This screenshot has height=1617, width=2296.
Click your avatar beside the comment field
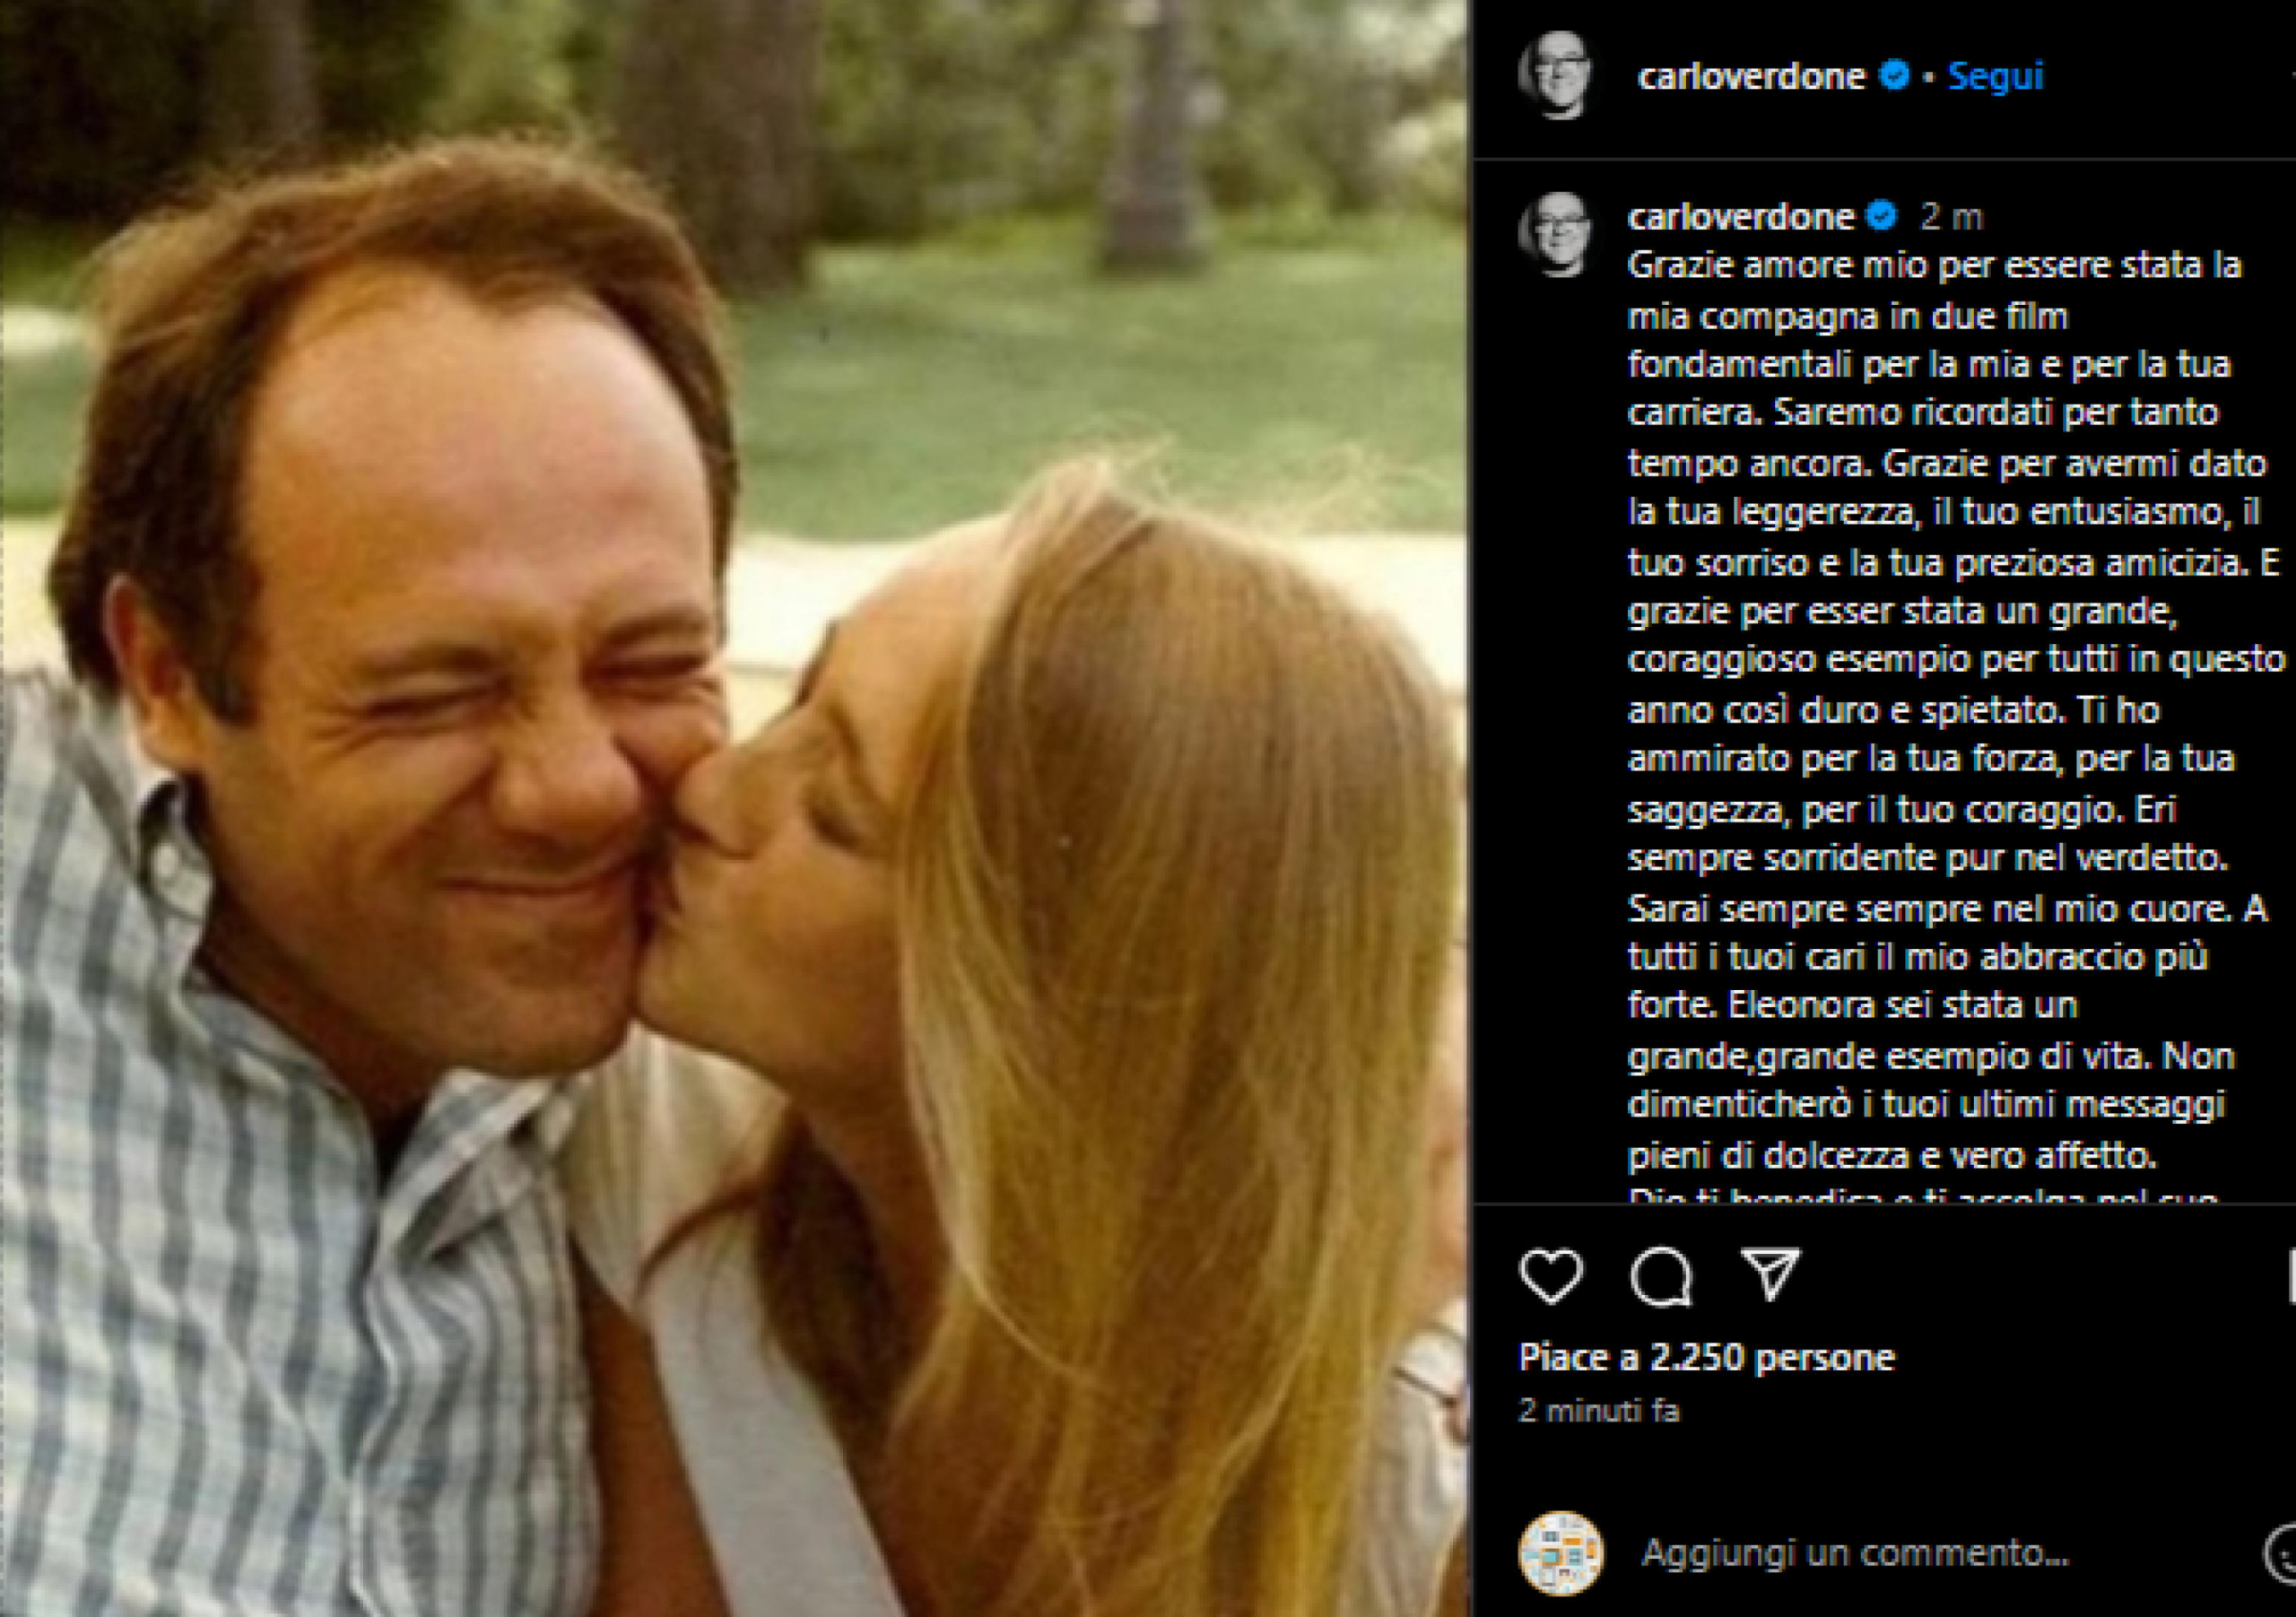[x=1561, y=1553]
